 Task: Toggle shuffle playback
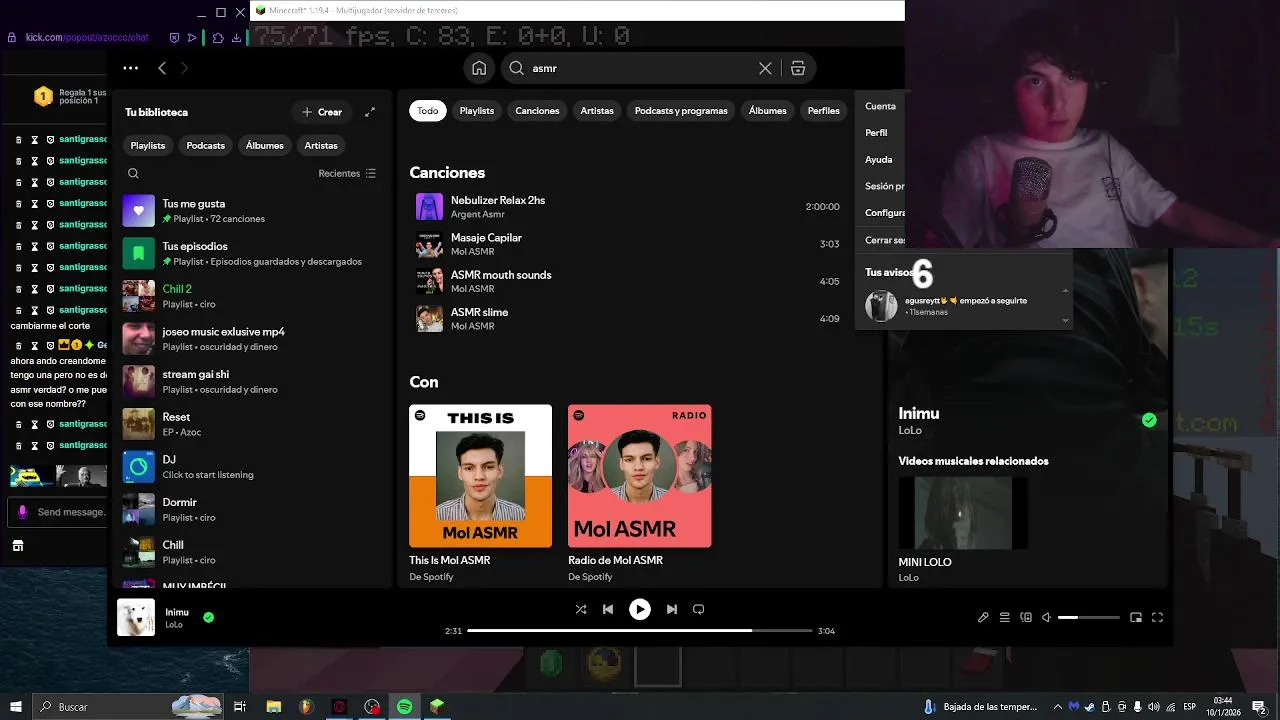(x=581, y=609)
